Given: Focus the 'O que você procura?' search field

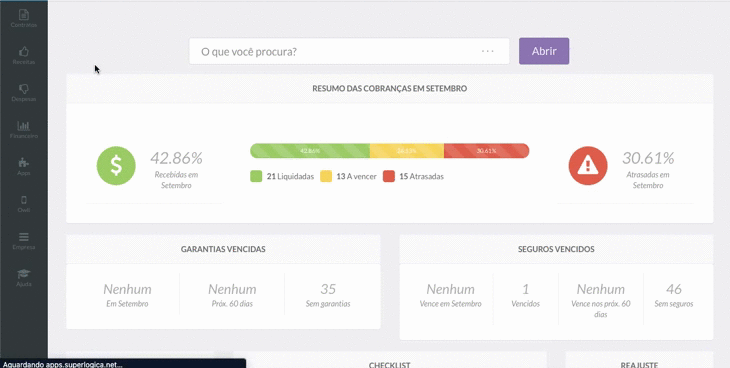Looking at the screenshot, I should [349, 51].
